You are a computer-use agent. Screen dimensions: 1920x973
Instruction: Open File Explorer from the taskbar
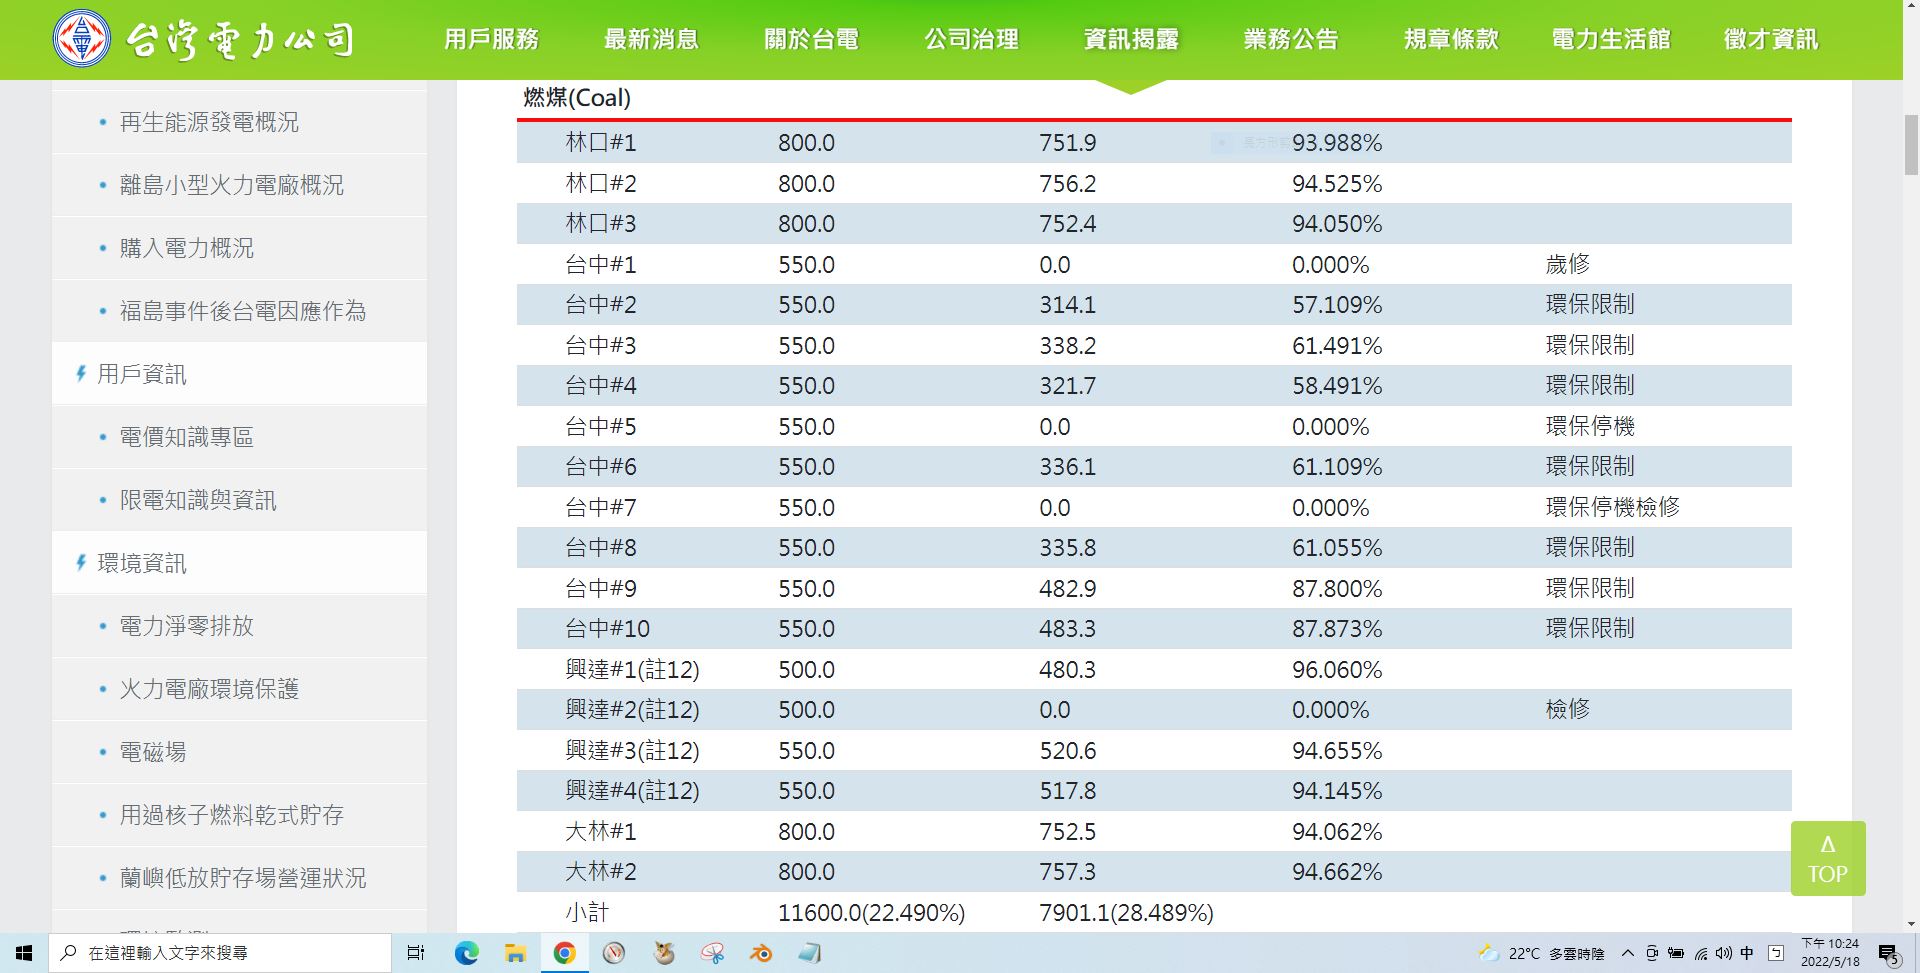(x=515, y=953)
